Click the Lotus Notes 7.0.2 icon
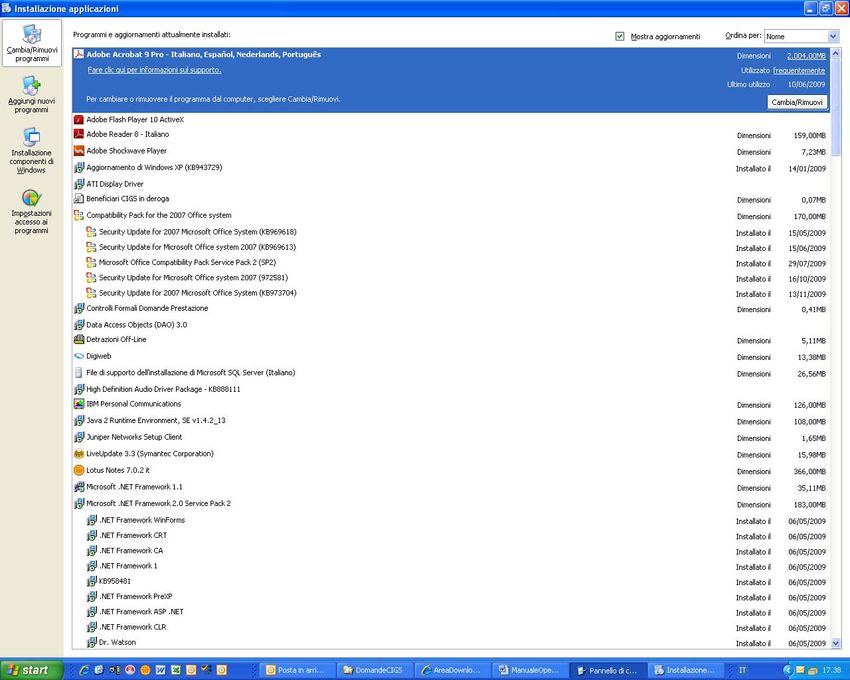Image resolution: width=850 pixels, height=680 pixels. click(x=79, y=470)
